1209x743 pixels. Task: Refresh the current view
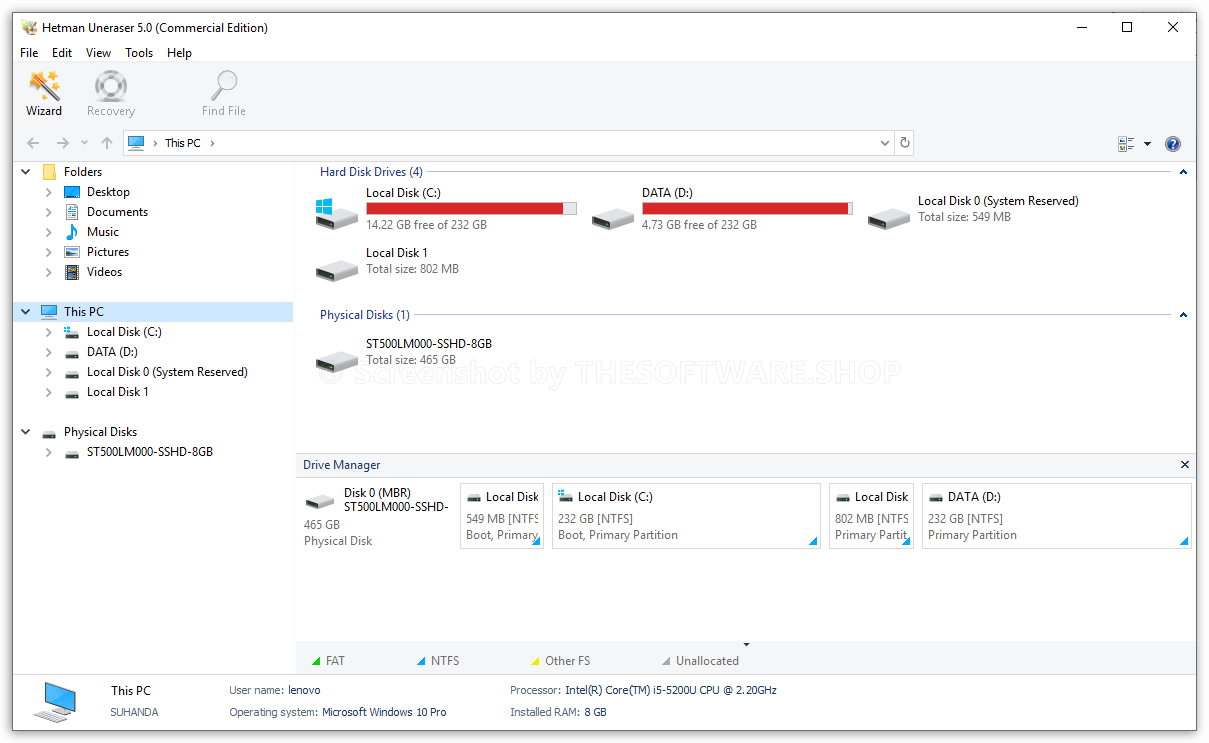904,142
